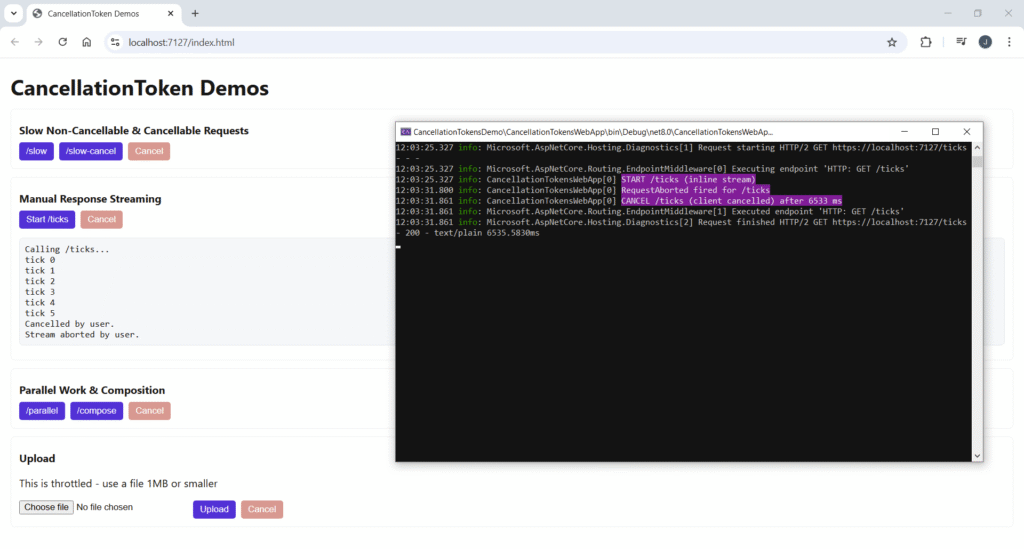Click the 'CancellationToken Demos' page heading
The image size is (1024, 549).
point(140,88)
